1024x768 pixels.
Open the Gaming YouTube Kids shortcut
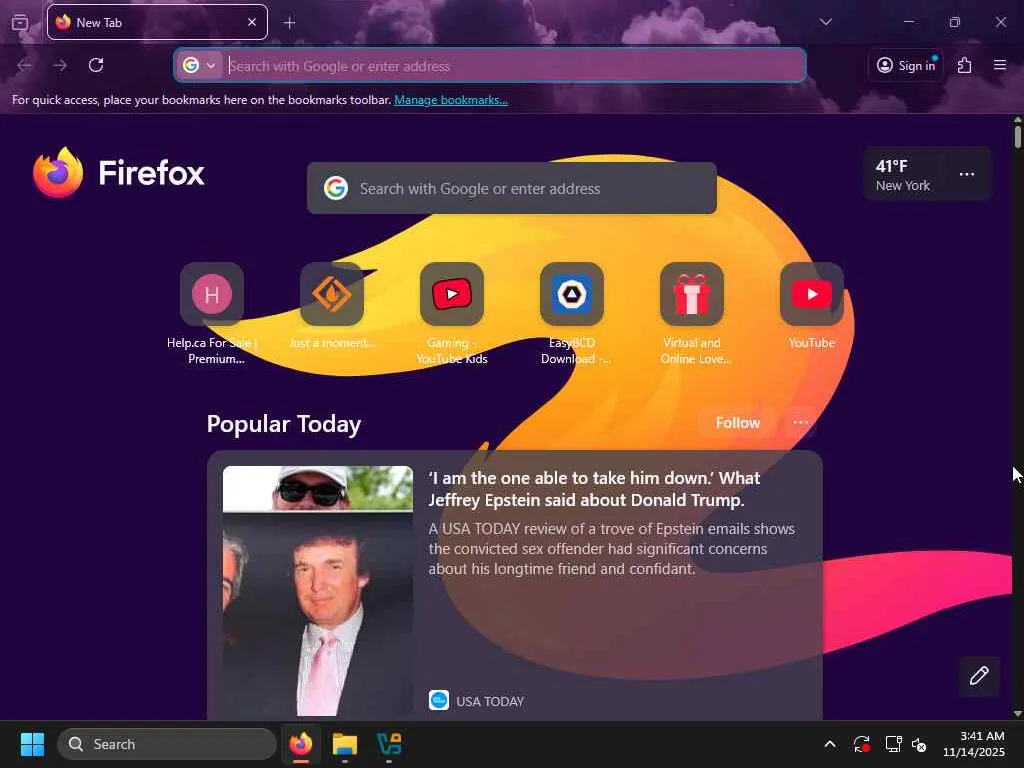coord(452,294)
